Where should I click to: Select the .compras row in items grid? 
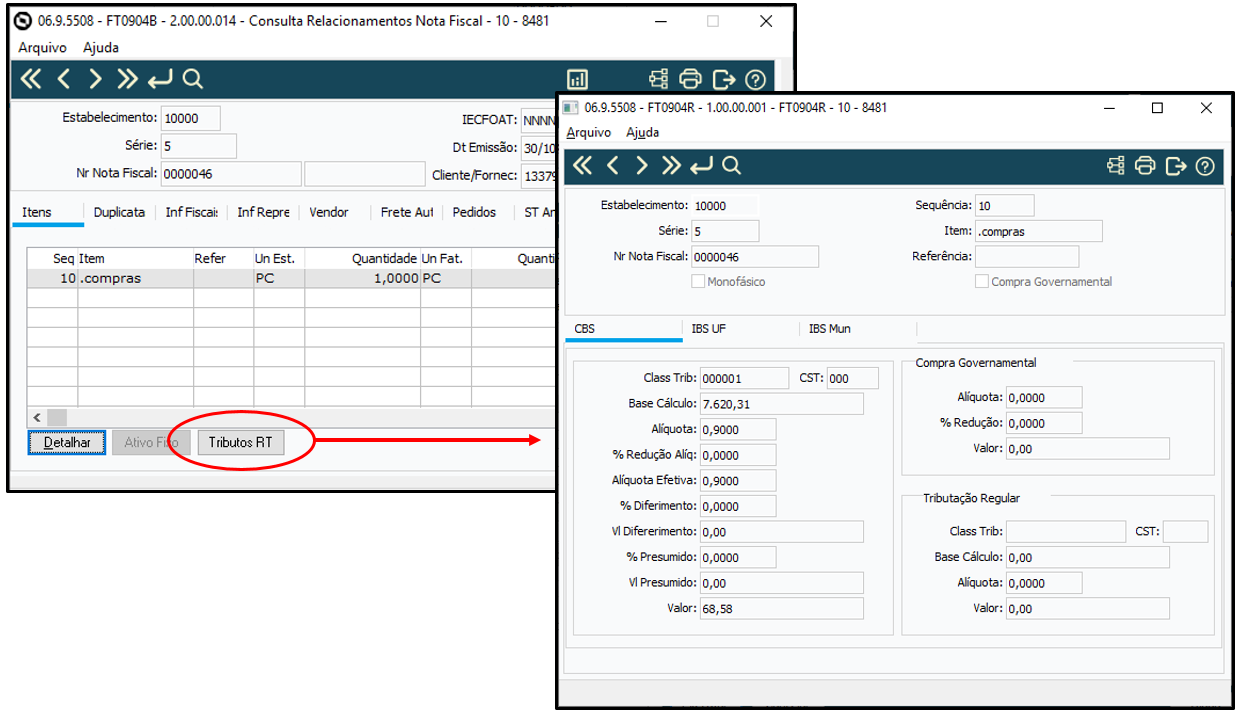[x=290, y=278]
